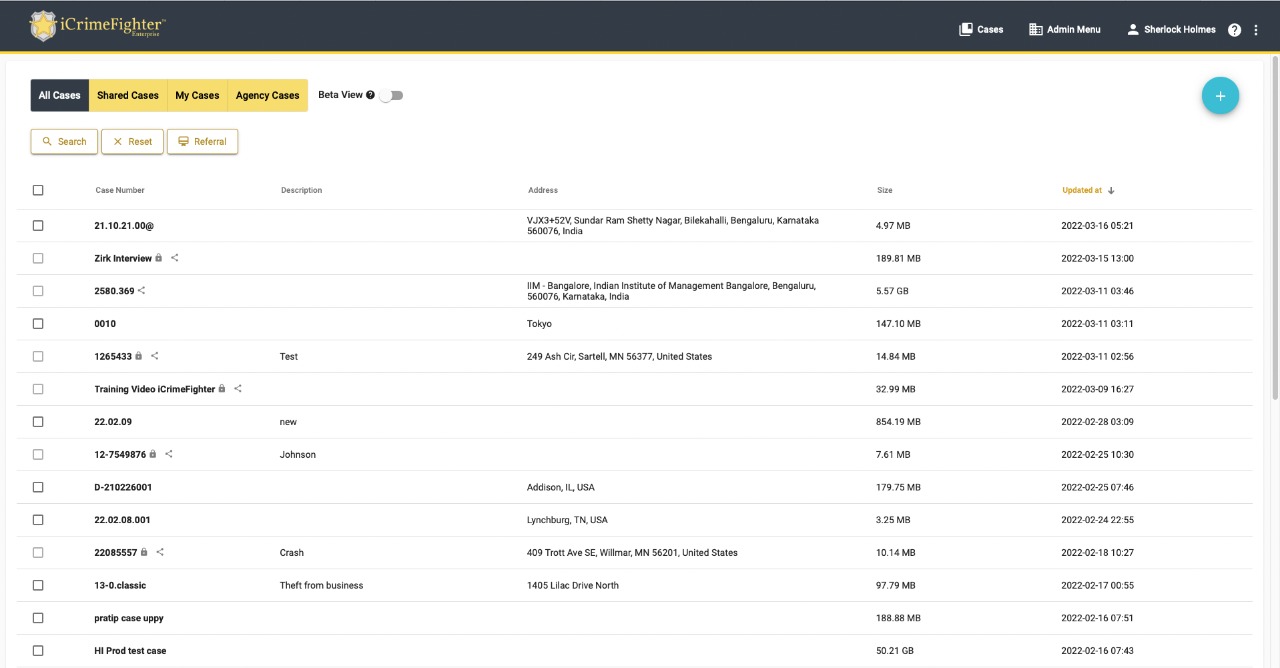Viewport: 1280px width, 668px height.
Task: Click the share icon beside 2580.369
Action: coord(142,291)
